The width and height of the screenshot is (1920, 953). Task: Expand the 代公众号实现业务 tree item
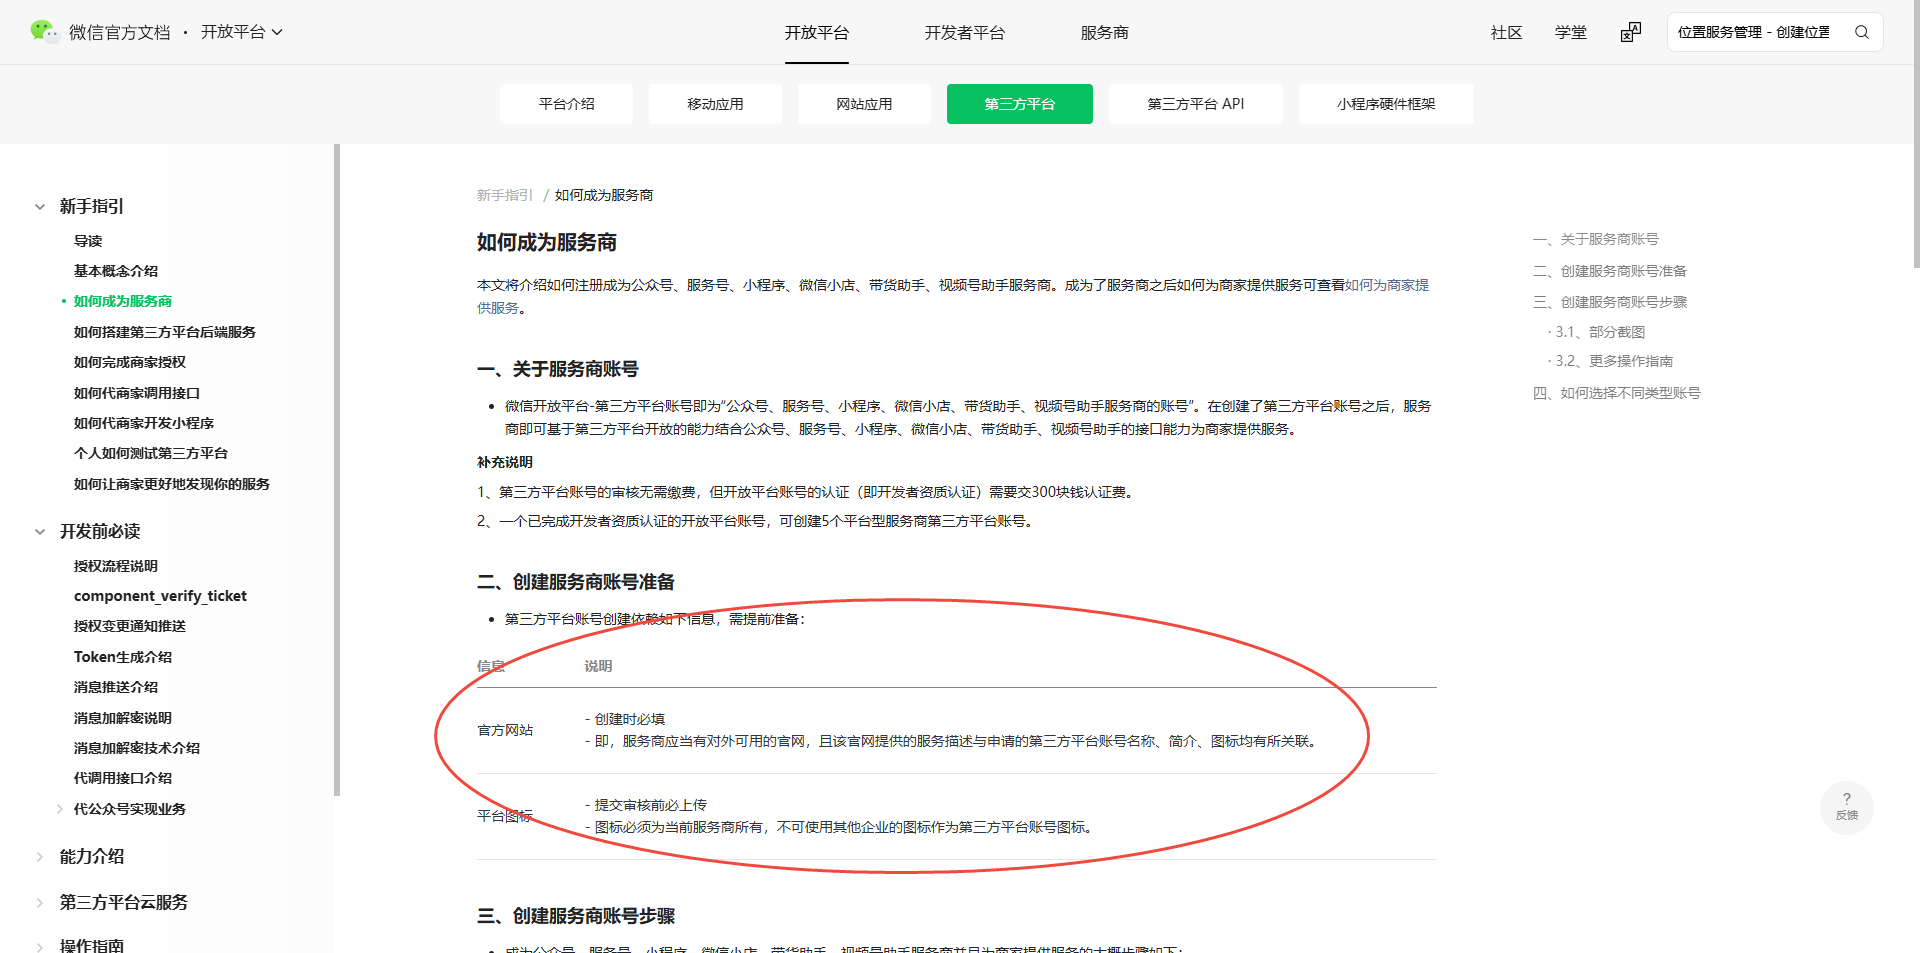60,809
